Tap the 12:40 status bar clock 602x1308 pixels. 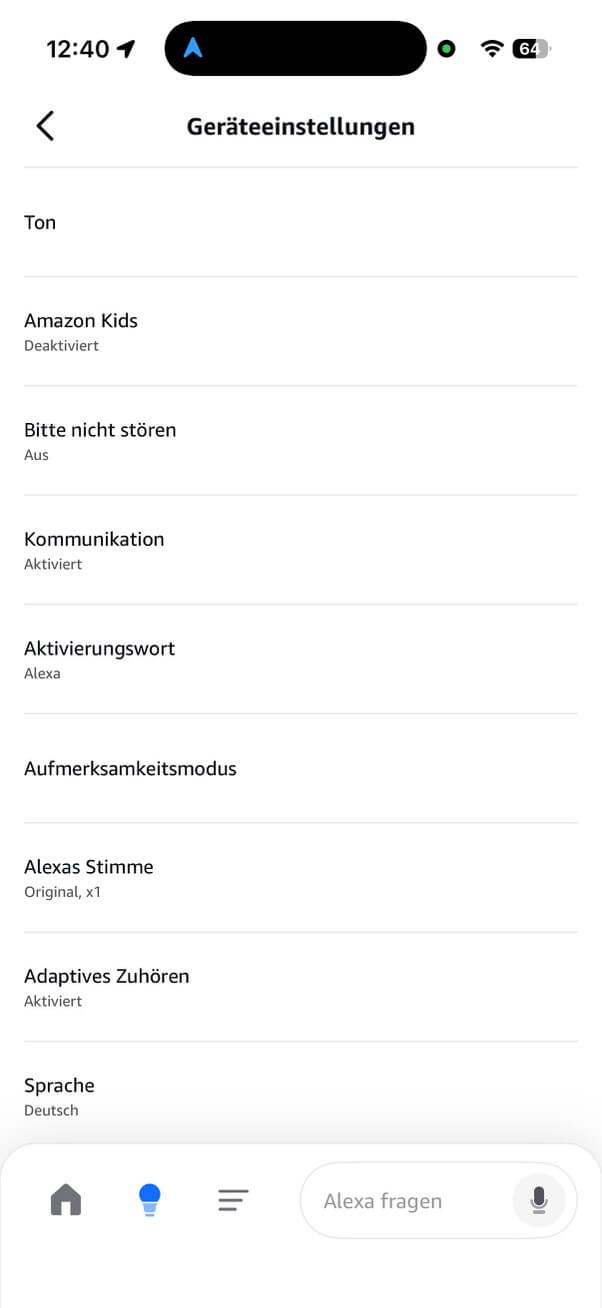point(78,49)
